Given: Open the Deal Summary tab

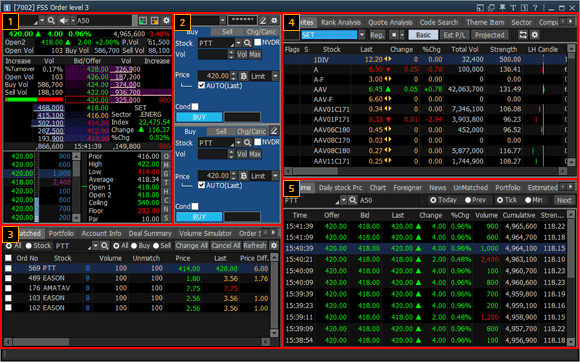Looking at the screenshot, I should [150, 234].
